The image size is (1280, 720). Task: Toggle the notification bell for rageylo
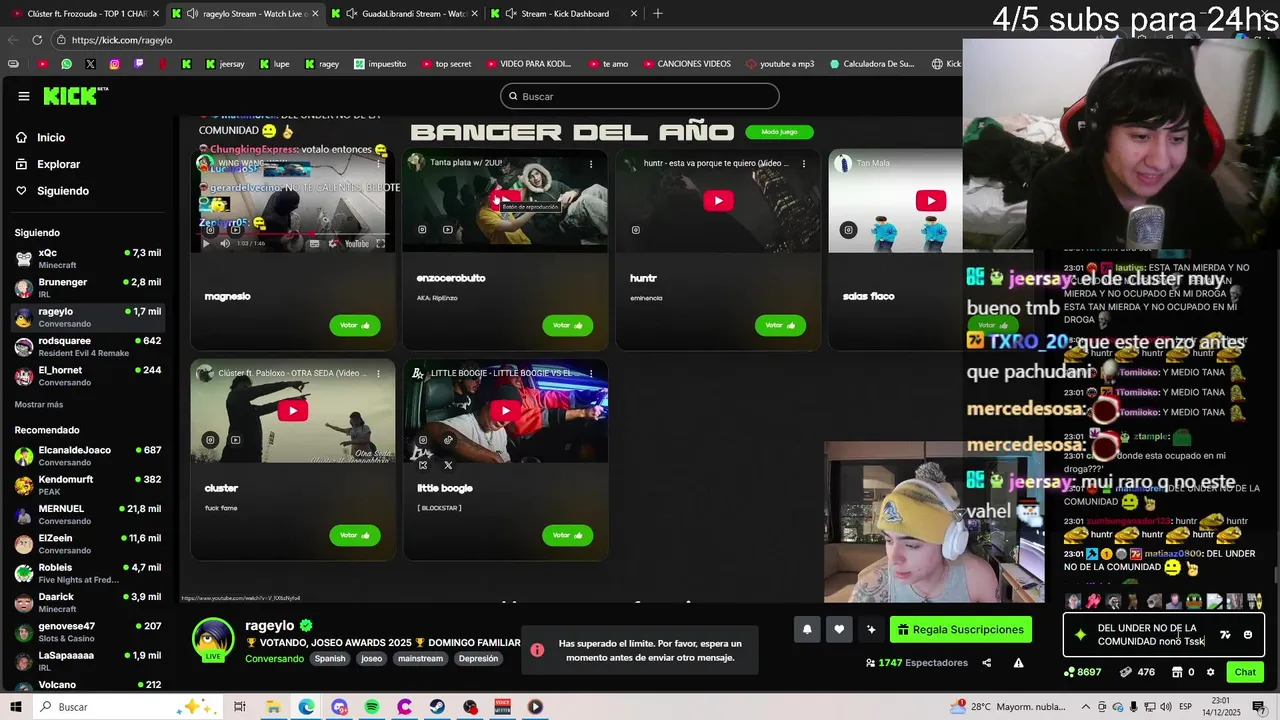pos(807,630)
